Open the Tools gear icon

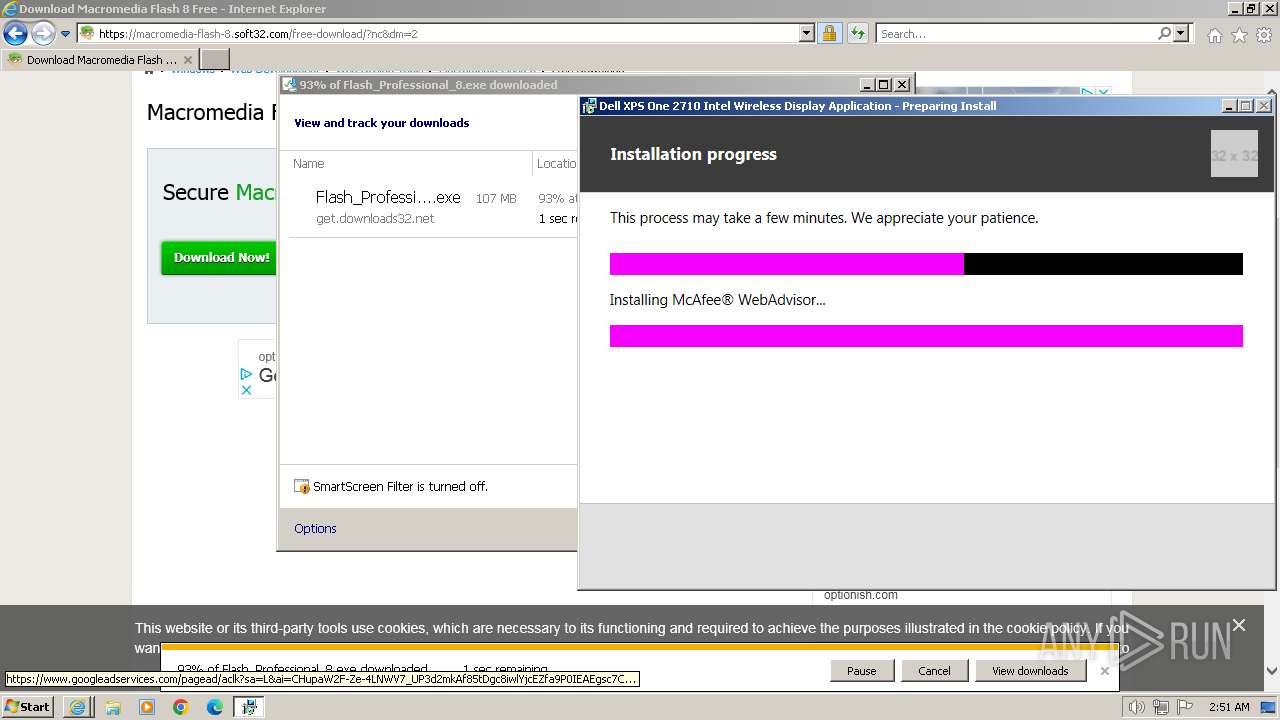pos(1264,35)
